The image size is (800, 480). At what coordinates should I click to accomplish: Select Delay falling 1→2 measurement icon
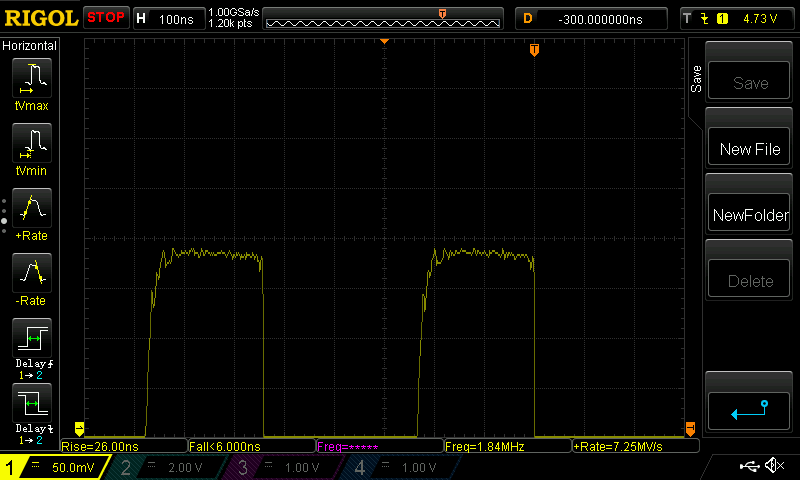coord(32,403)
